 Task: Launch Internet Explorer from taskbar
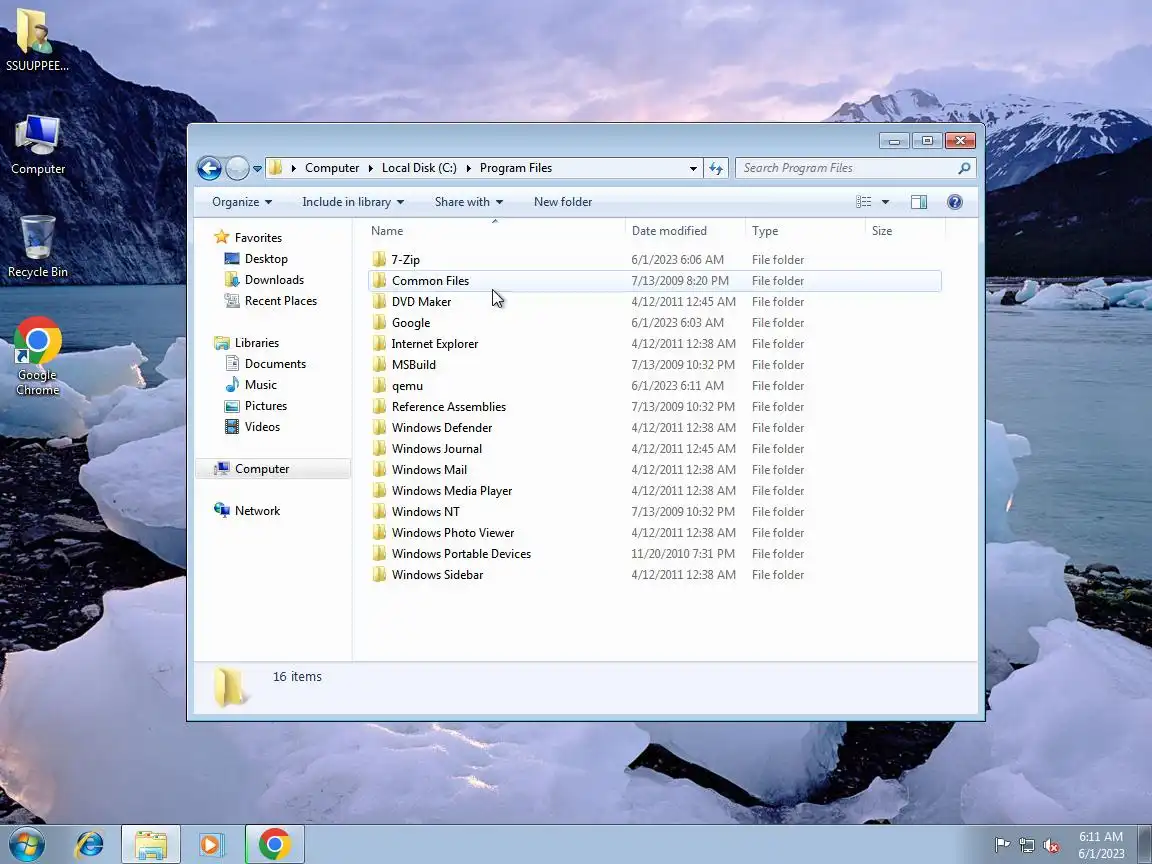[x=90, y=845]
